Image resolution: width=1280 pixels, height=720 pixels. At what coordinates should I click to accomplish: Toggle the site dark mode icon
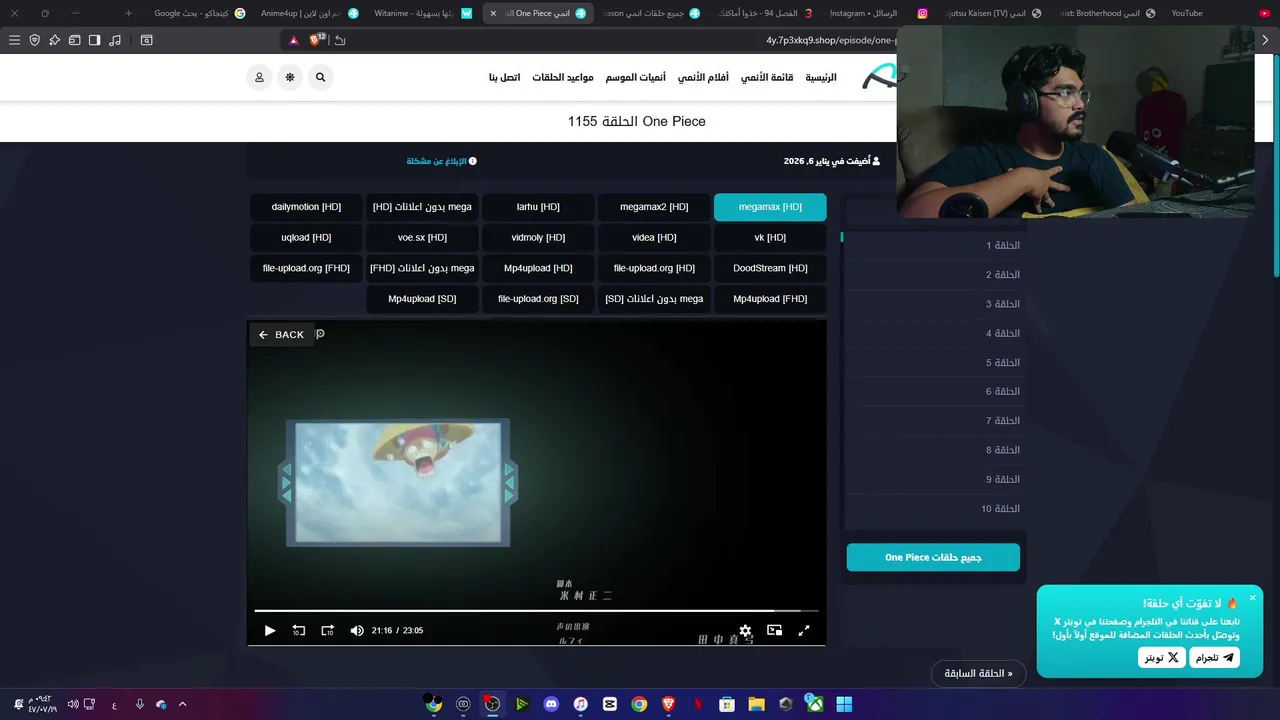pyautogui.click(x=290, y=77)
